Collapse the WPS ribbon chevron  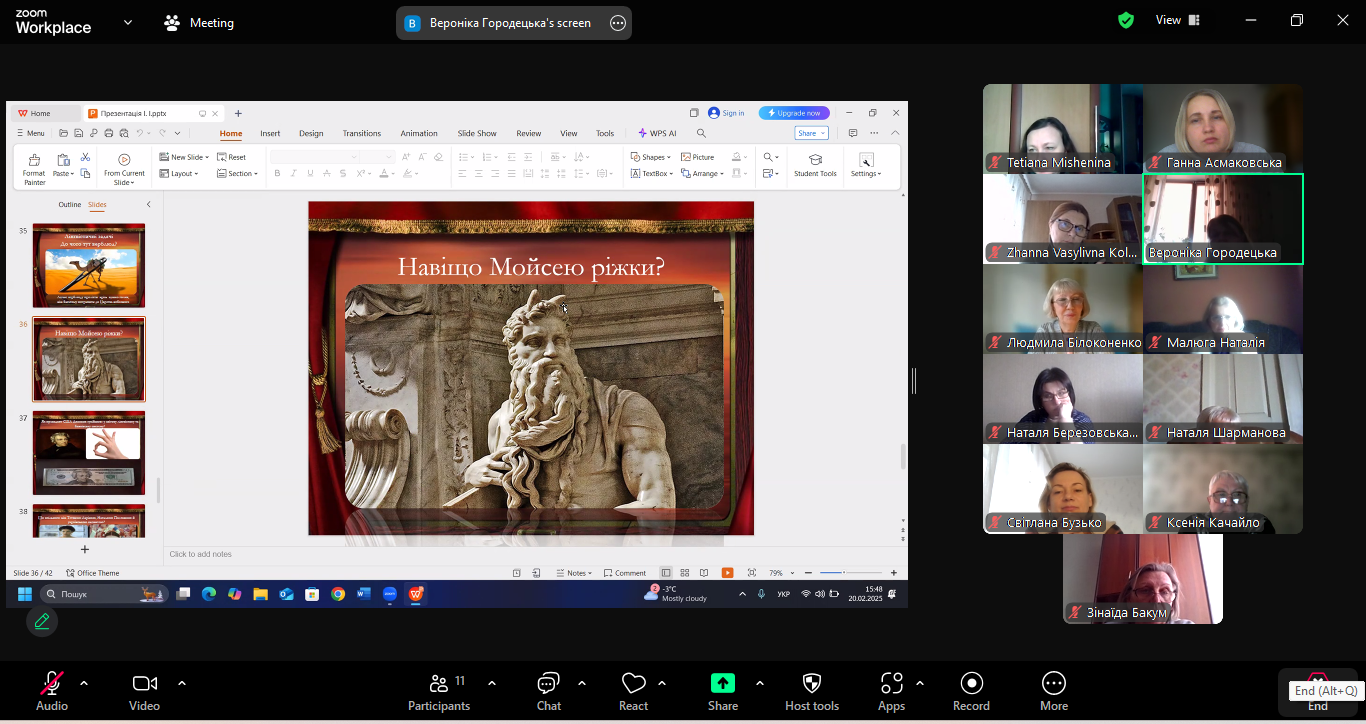(895, 133)
